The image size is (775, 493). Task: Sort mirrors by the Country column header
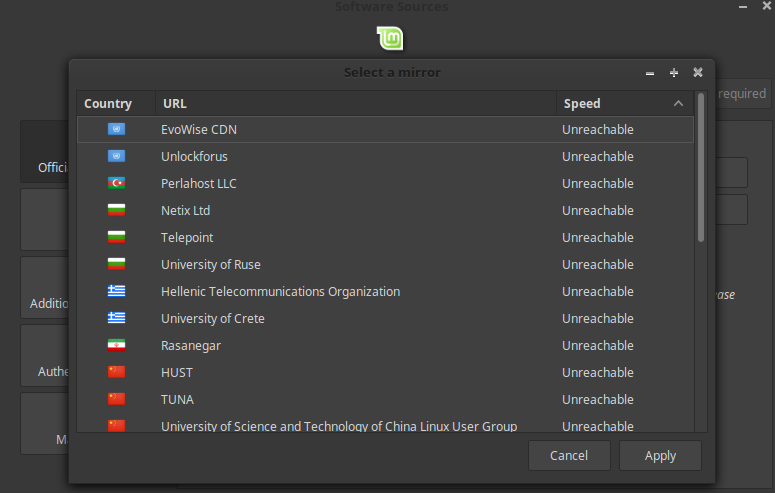116,103
